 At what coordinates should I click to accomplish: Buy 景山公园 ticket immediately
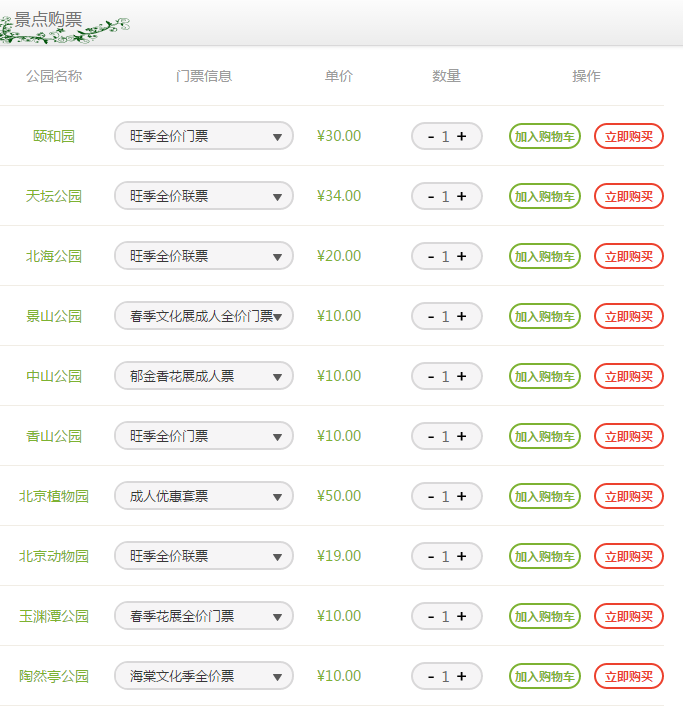tap(629, 317)
